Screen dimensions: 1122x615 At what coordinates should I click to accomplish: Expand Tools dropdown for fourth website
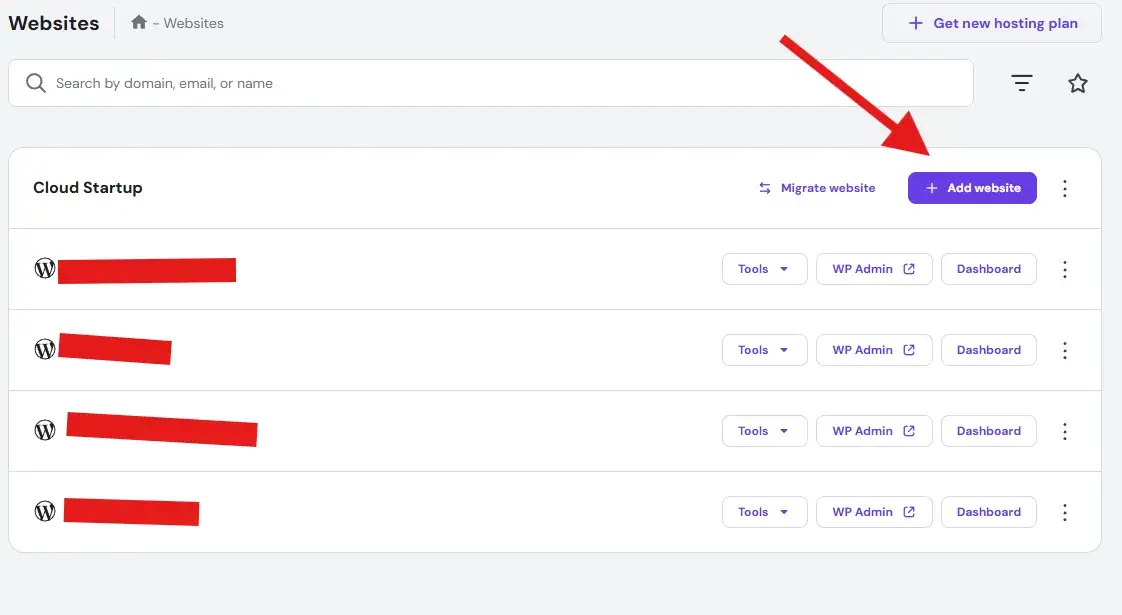(x=764, y=512)
